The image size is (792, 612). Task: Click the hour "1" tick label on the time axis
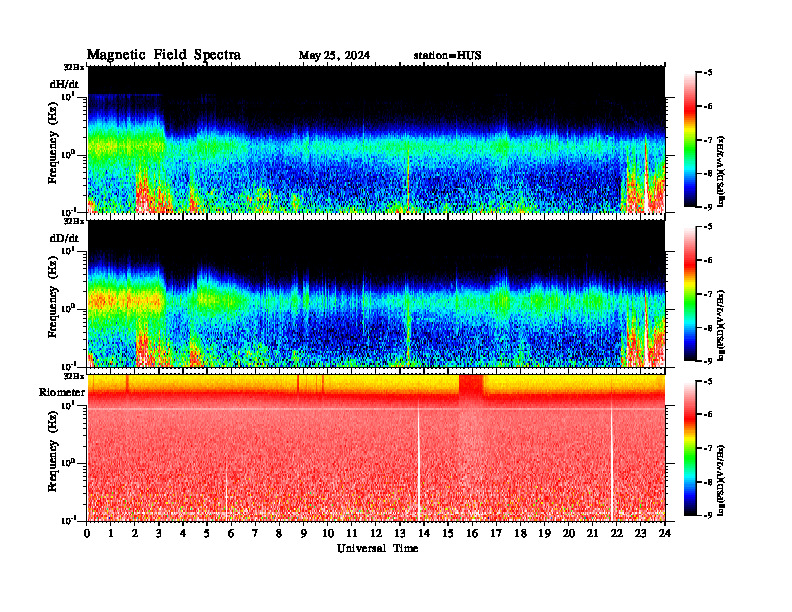pos(111,533)
